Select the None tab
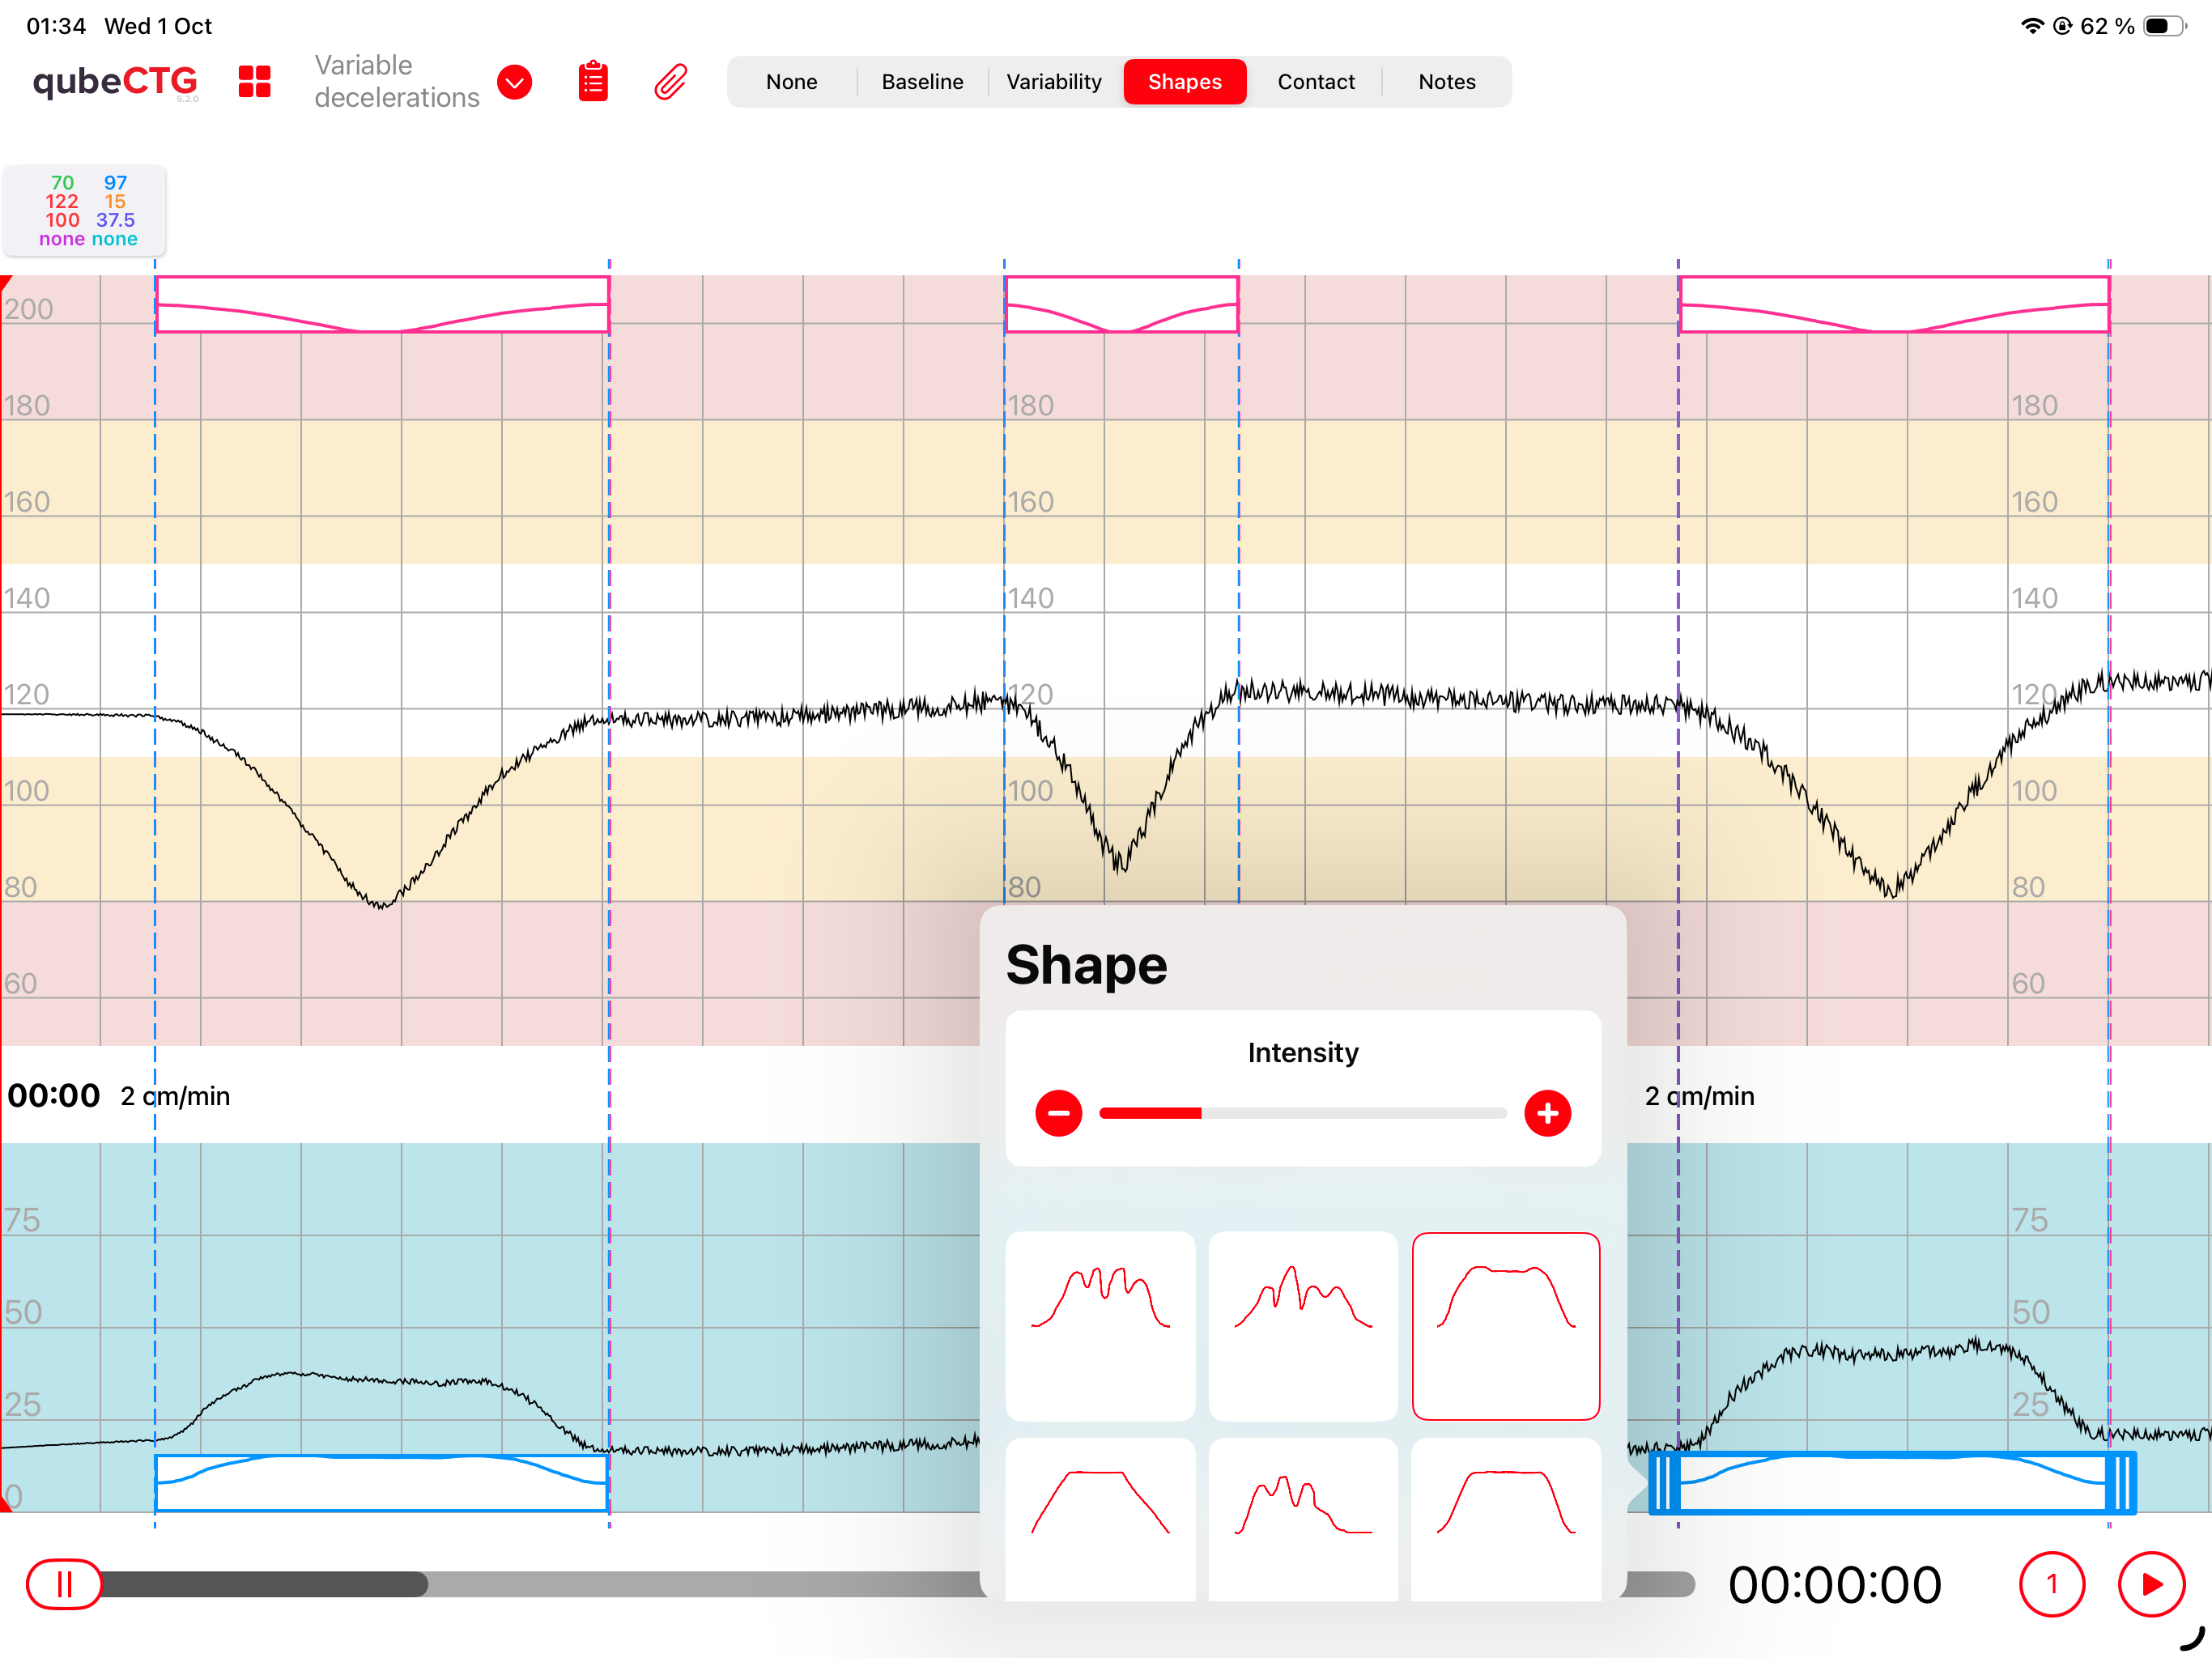 pos(791,82)
